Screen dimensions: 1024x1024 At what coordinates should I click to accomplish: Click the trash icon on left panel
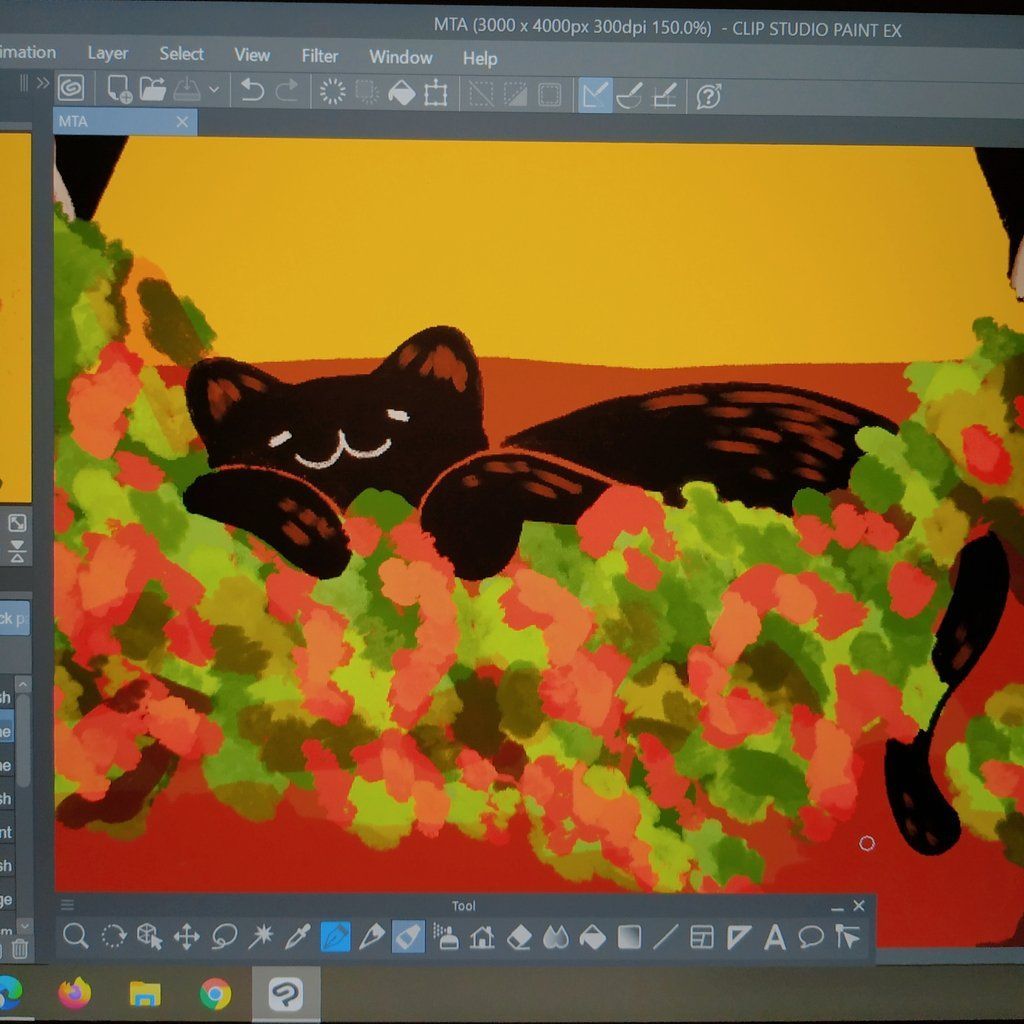pyautogui.click(x=20, y=949)
